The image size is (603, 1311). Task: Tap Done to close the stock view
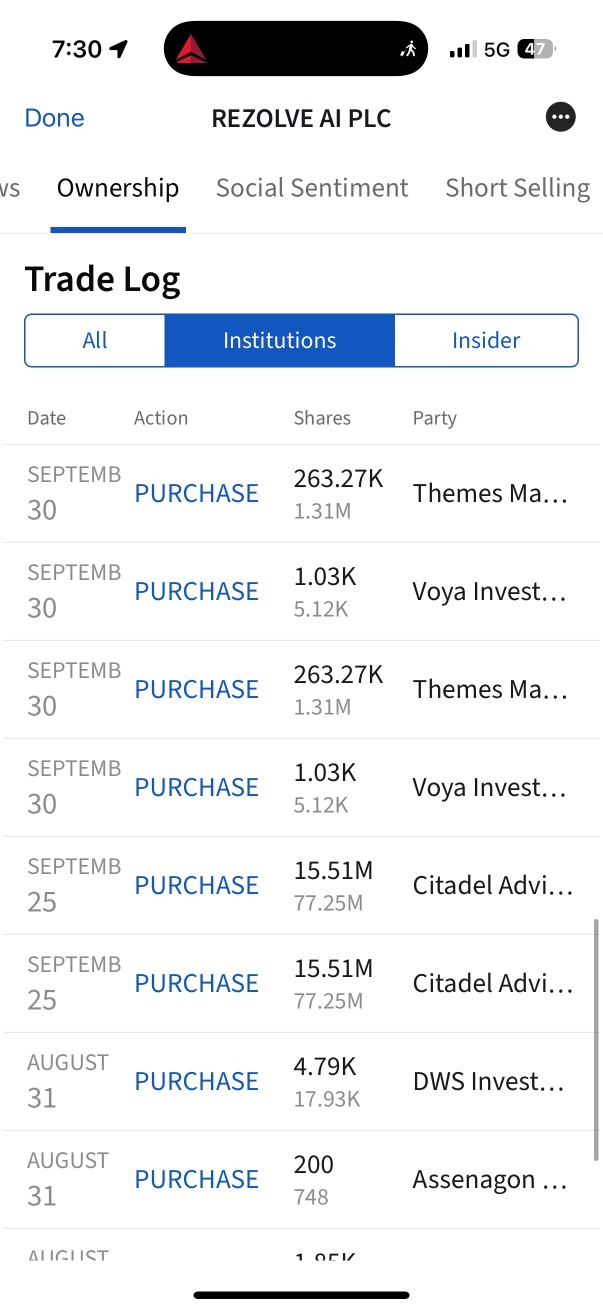(x=54, y=117)
